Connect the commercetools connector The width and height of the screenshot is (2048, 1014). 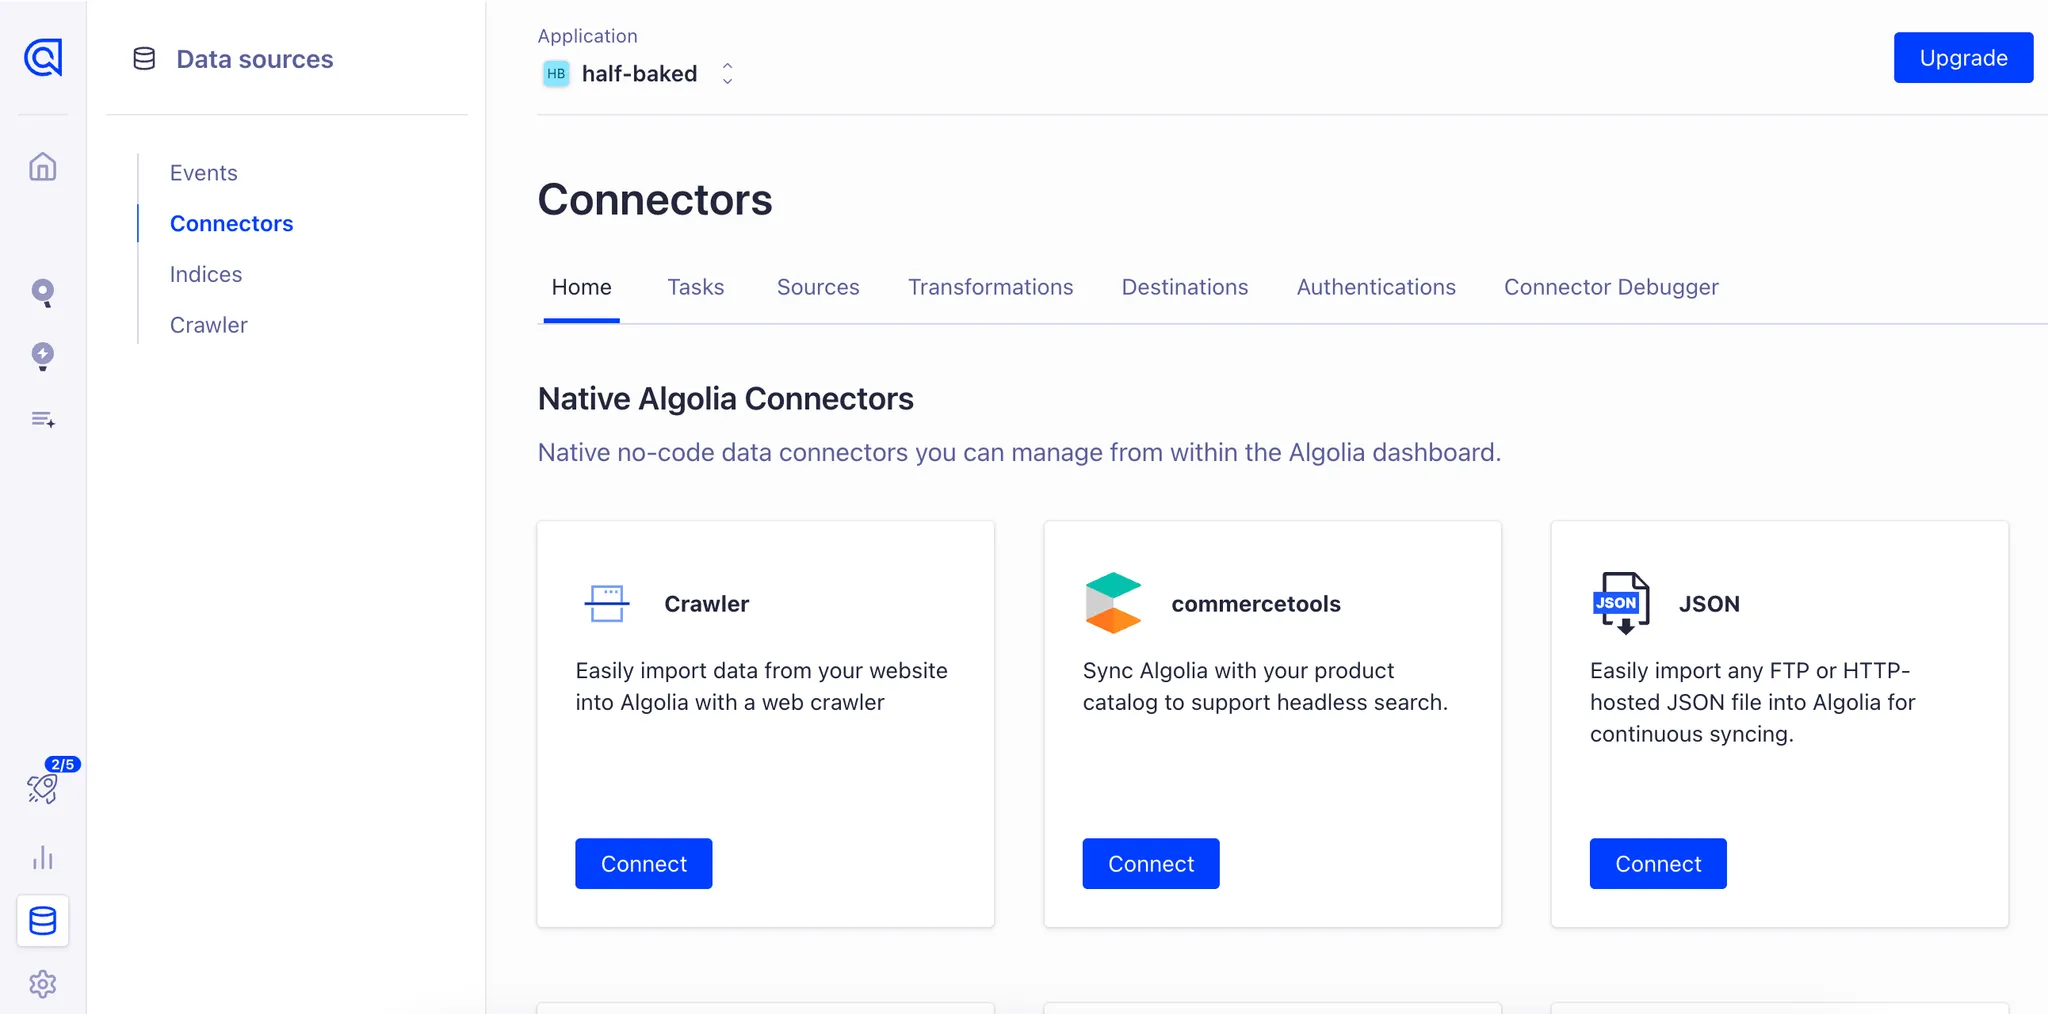pos(1150,863)
